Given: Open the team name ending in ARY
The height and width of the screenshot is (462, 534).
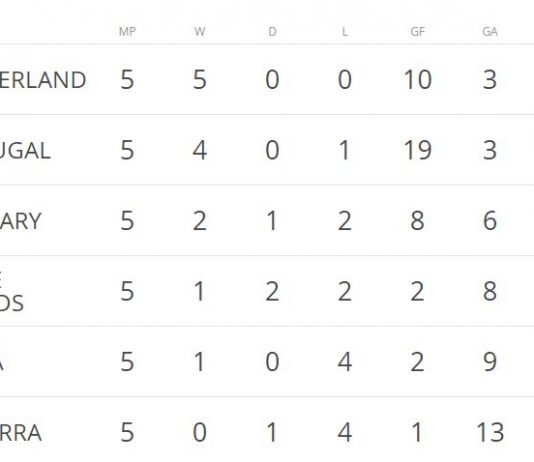Looking at the screenshot, I should click(20, 221).
